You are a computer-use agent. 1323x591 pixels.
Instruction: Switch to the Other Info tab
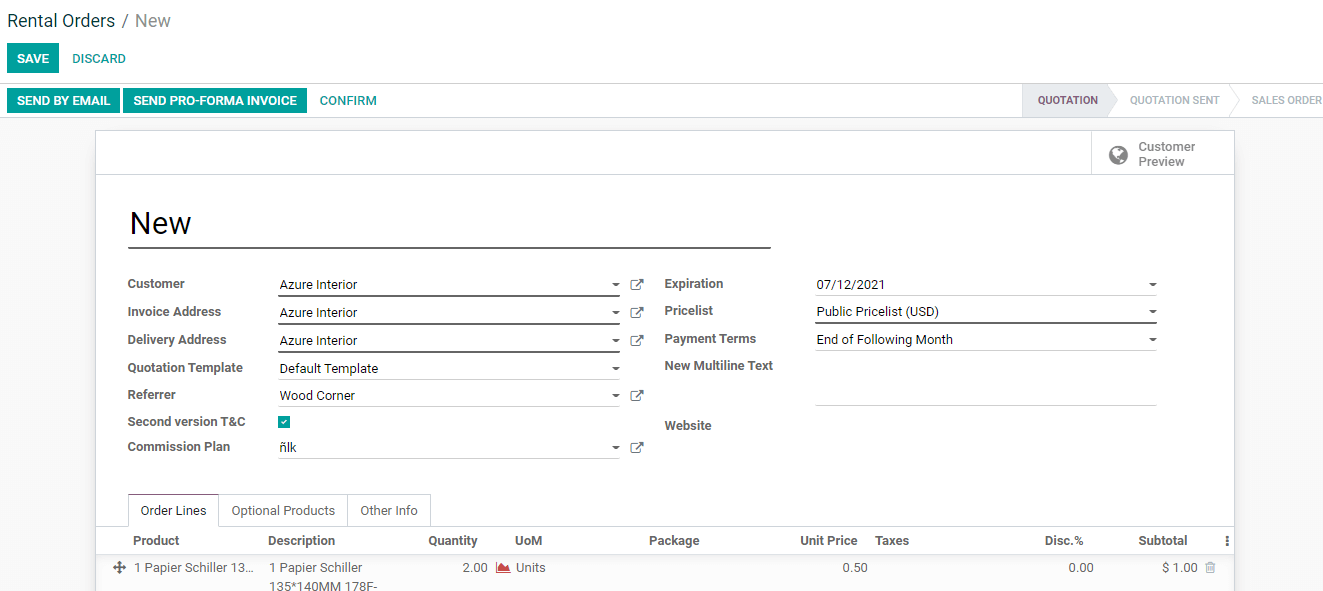(389, 510)
